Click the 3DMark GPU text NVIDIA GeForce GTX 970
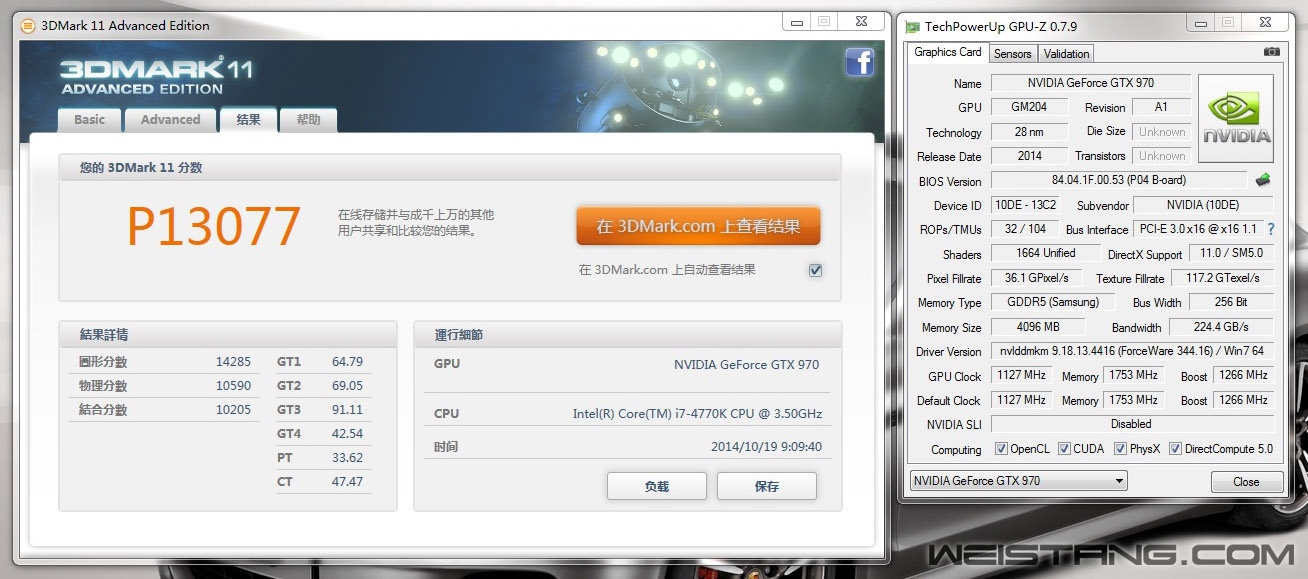Viewport: 1308px width, 579px height. click(x=746, y=365)
